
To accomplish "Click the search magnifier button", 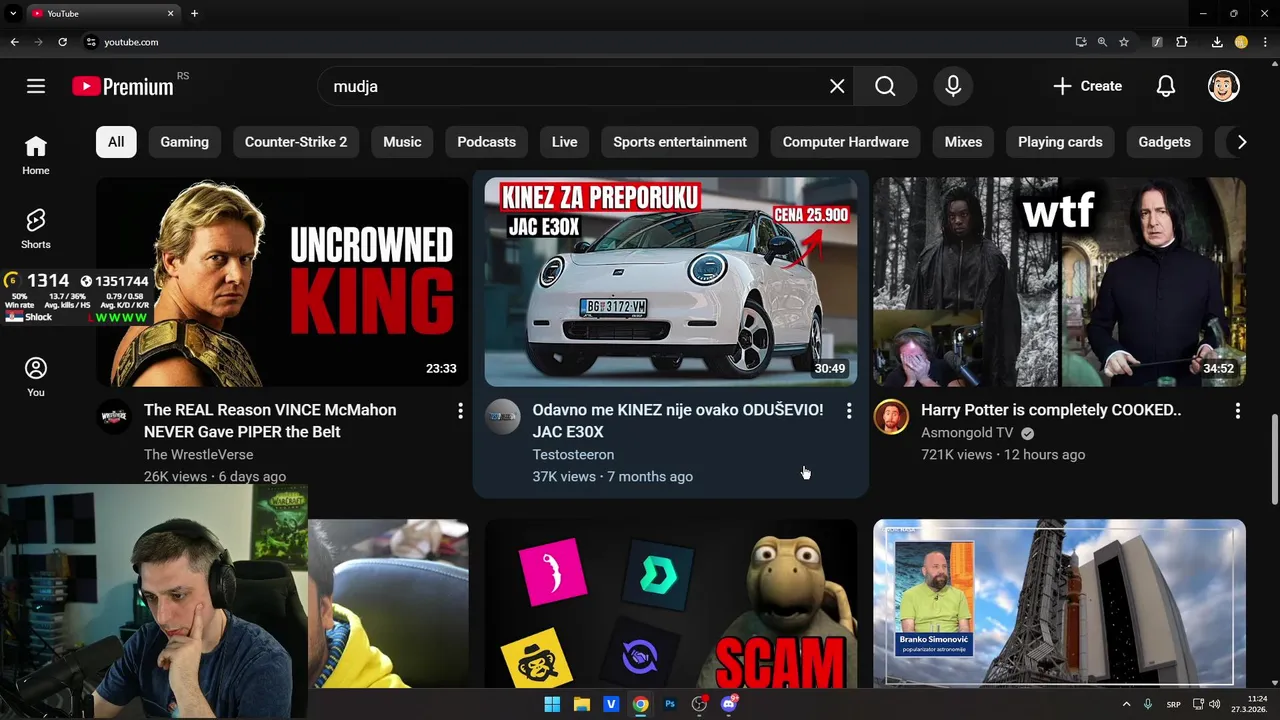I will [885, 86].
